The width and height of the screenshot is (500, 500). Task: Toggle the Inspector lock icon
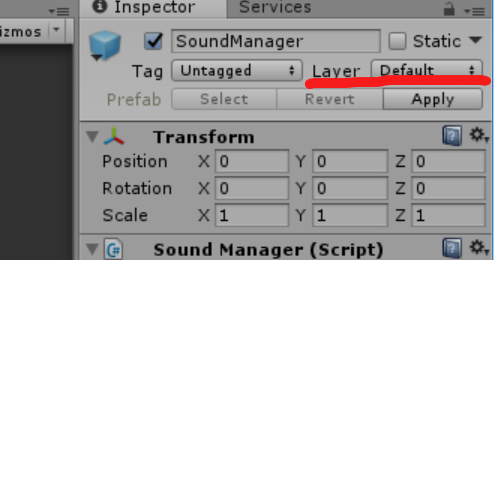pos(449,9)
